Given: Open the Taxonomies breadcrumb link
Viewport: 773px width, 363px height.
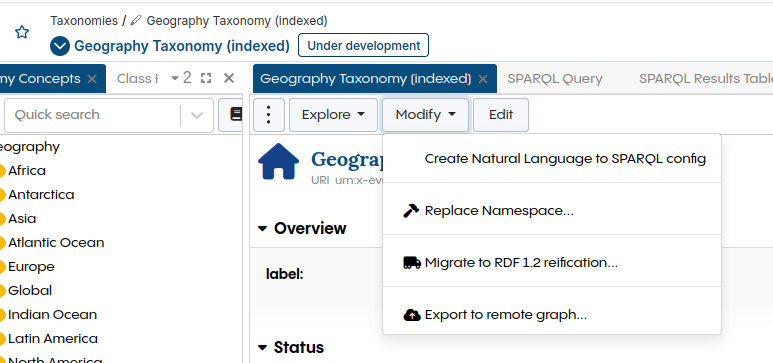Looking at the screenshot, I should coord(84,21).
